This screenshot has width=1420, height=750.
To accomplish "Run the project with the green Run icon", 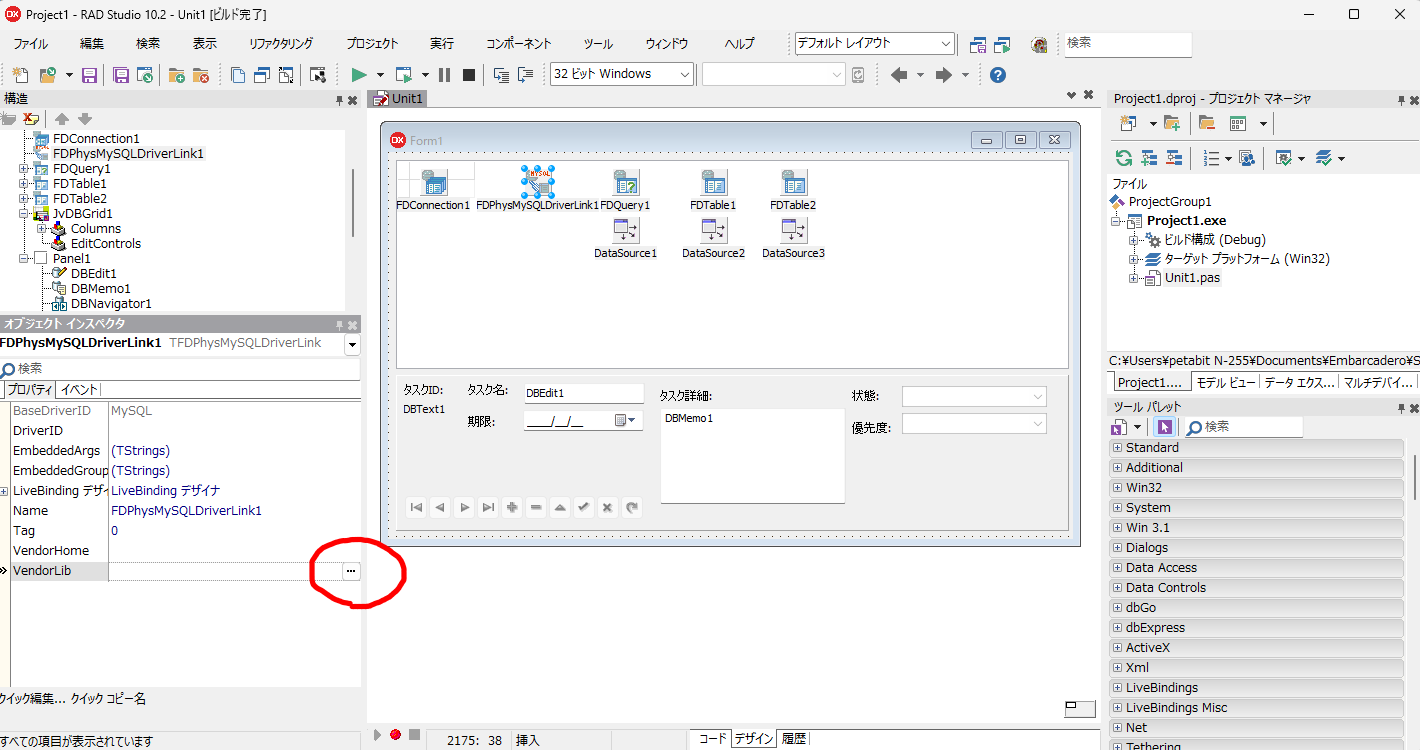I will pyautogui.click(x=359, y=74).
